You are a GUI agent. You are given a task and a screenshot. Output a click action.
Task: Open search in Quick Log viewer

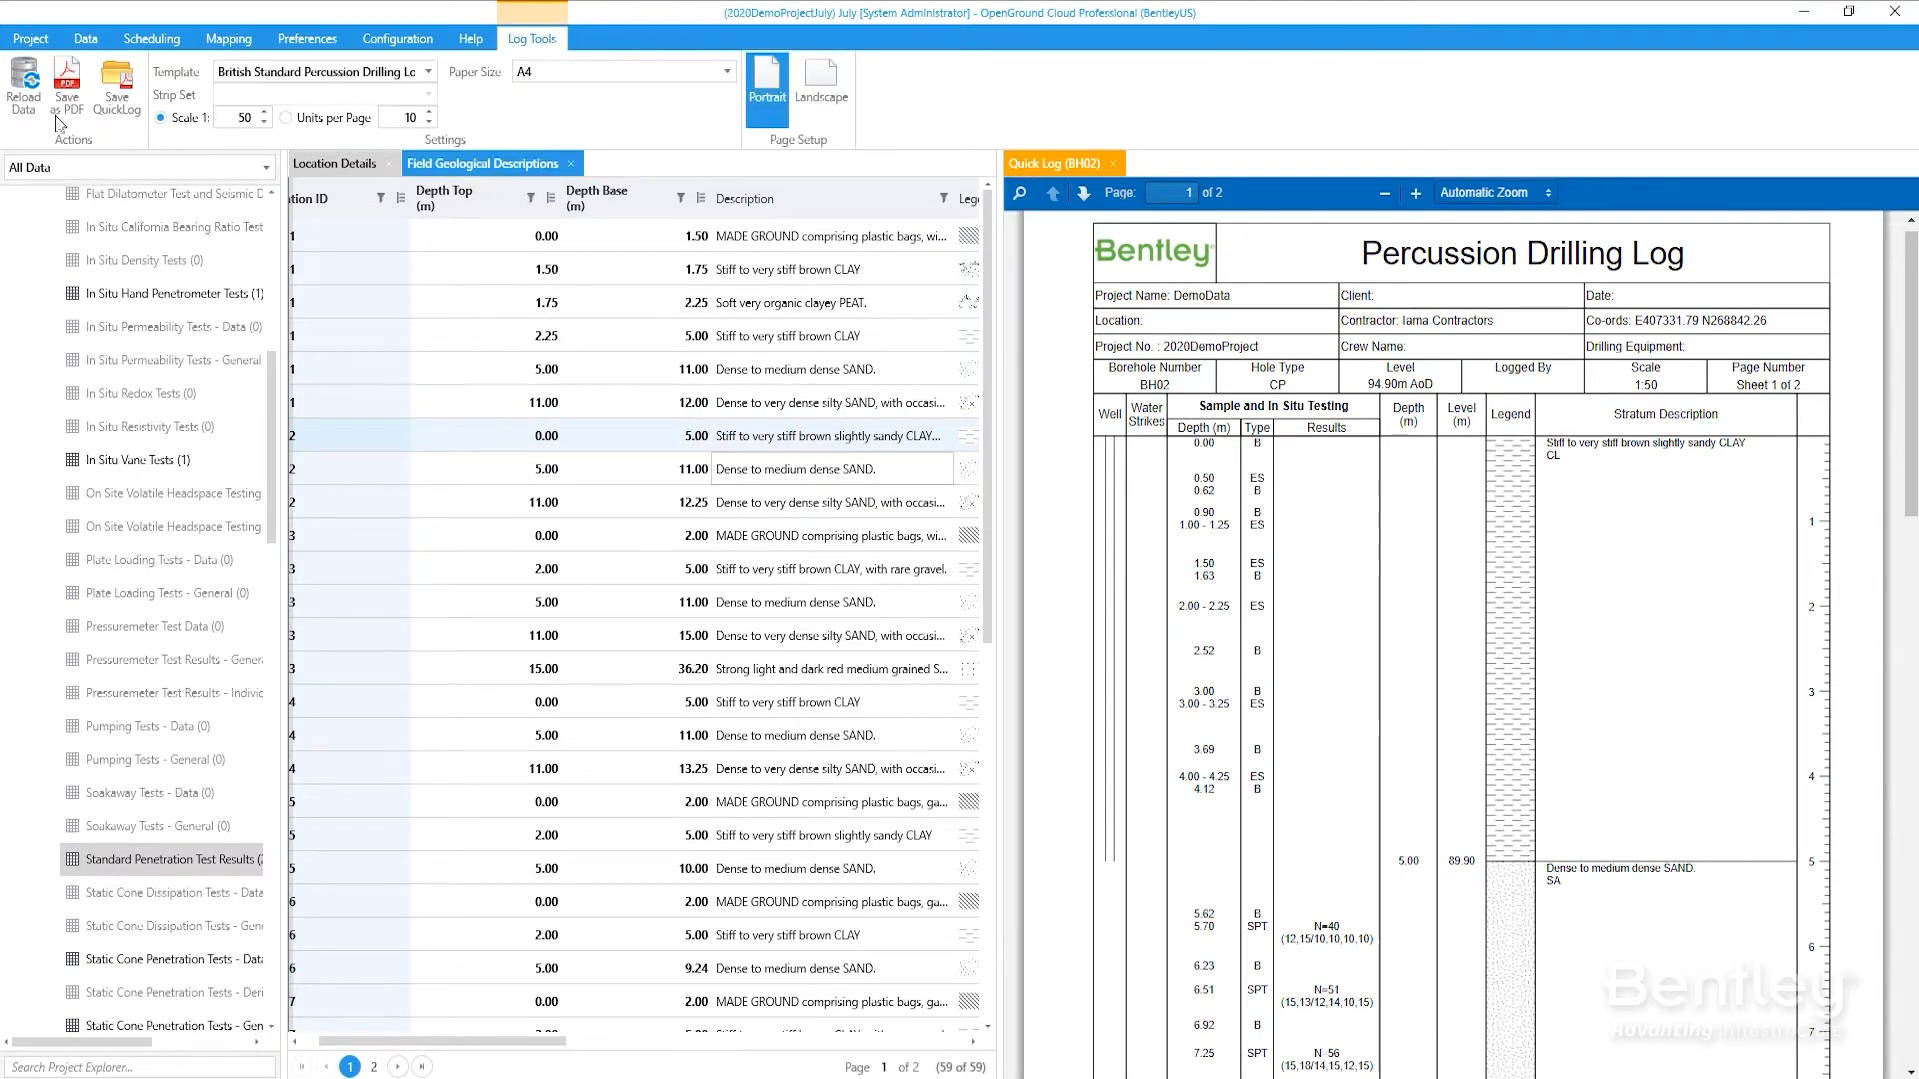click(x=1019, y=193)
